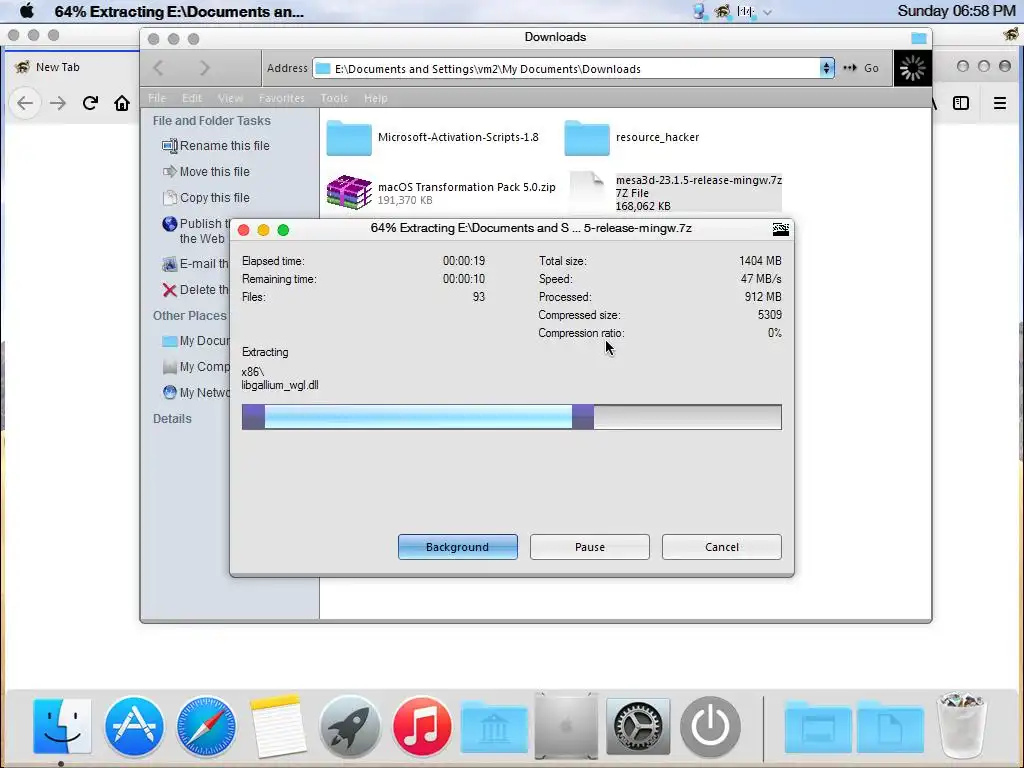Image resolution: width=1024 pixels, height=768 pixels.
Task: Collapse the File and Folder Tasks section
Action: tap(212, 121)
